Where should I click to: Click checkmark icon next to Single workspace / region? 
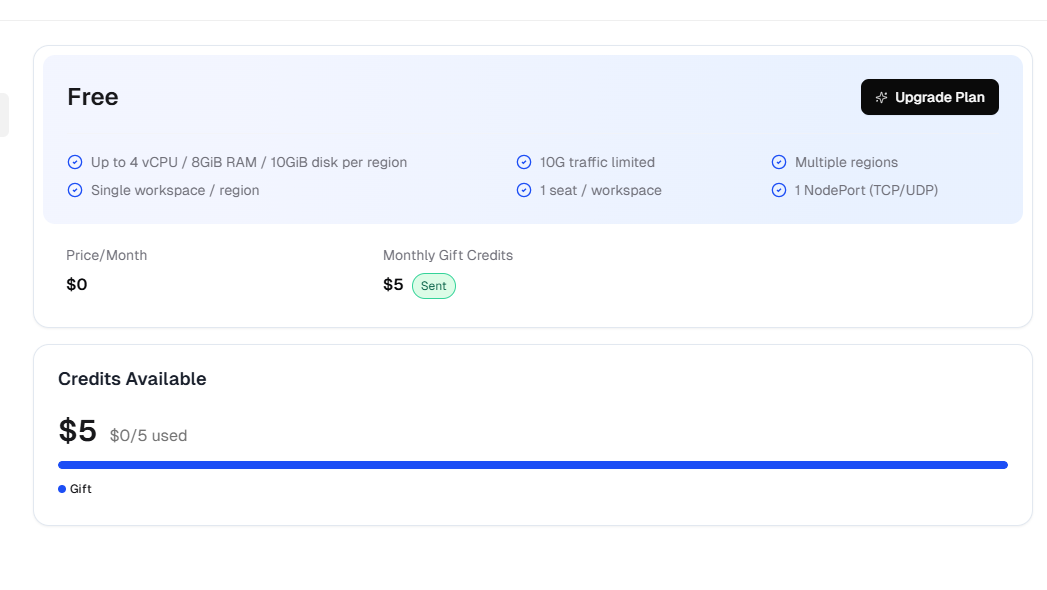tap(74, 190)
